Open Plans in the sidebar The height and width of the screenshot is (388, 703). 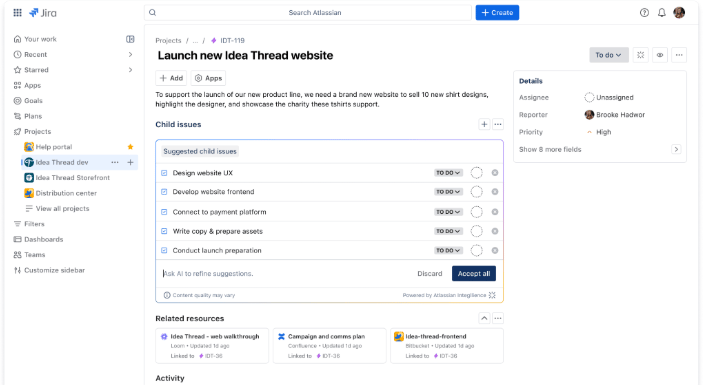28,116
